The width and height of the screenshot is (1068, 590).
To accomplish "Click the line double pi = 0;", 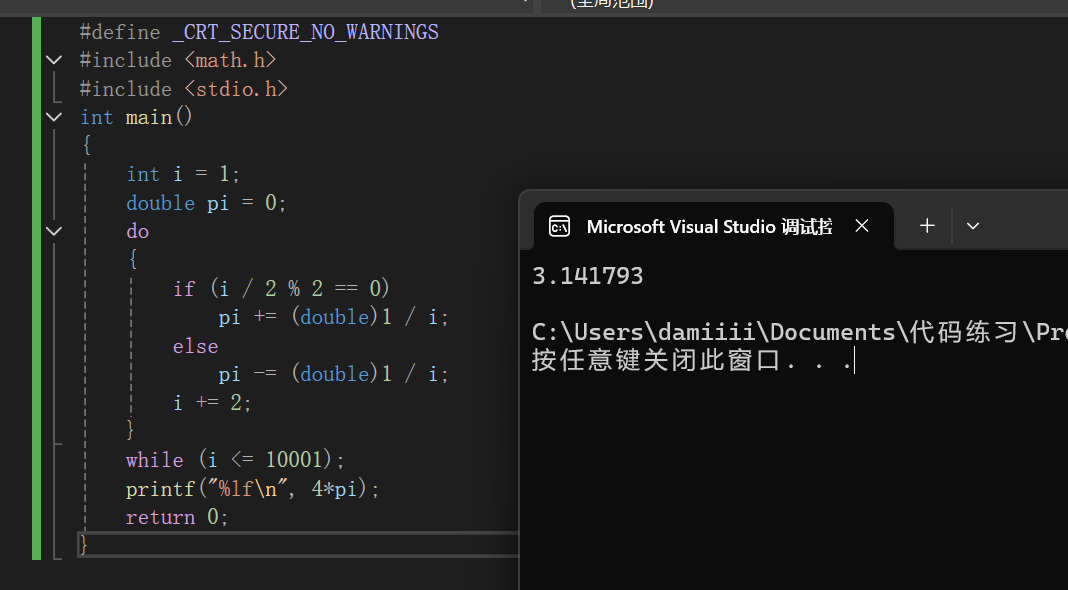I will [206, 203].
